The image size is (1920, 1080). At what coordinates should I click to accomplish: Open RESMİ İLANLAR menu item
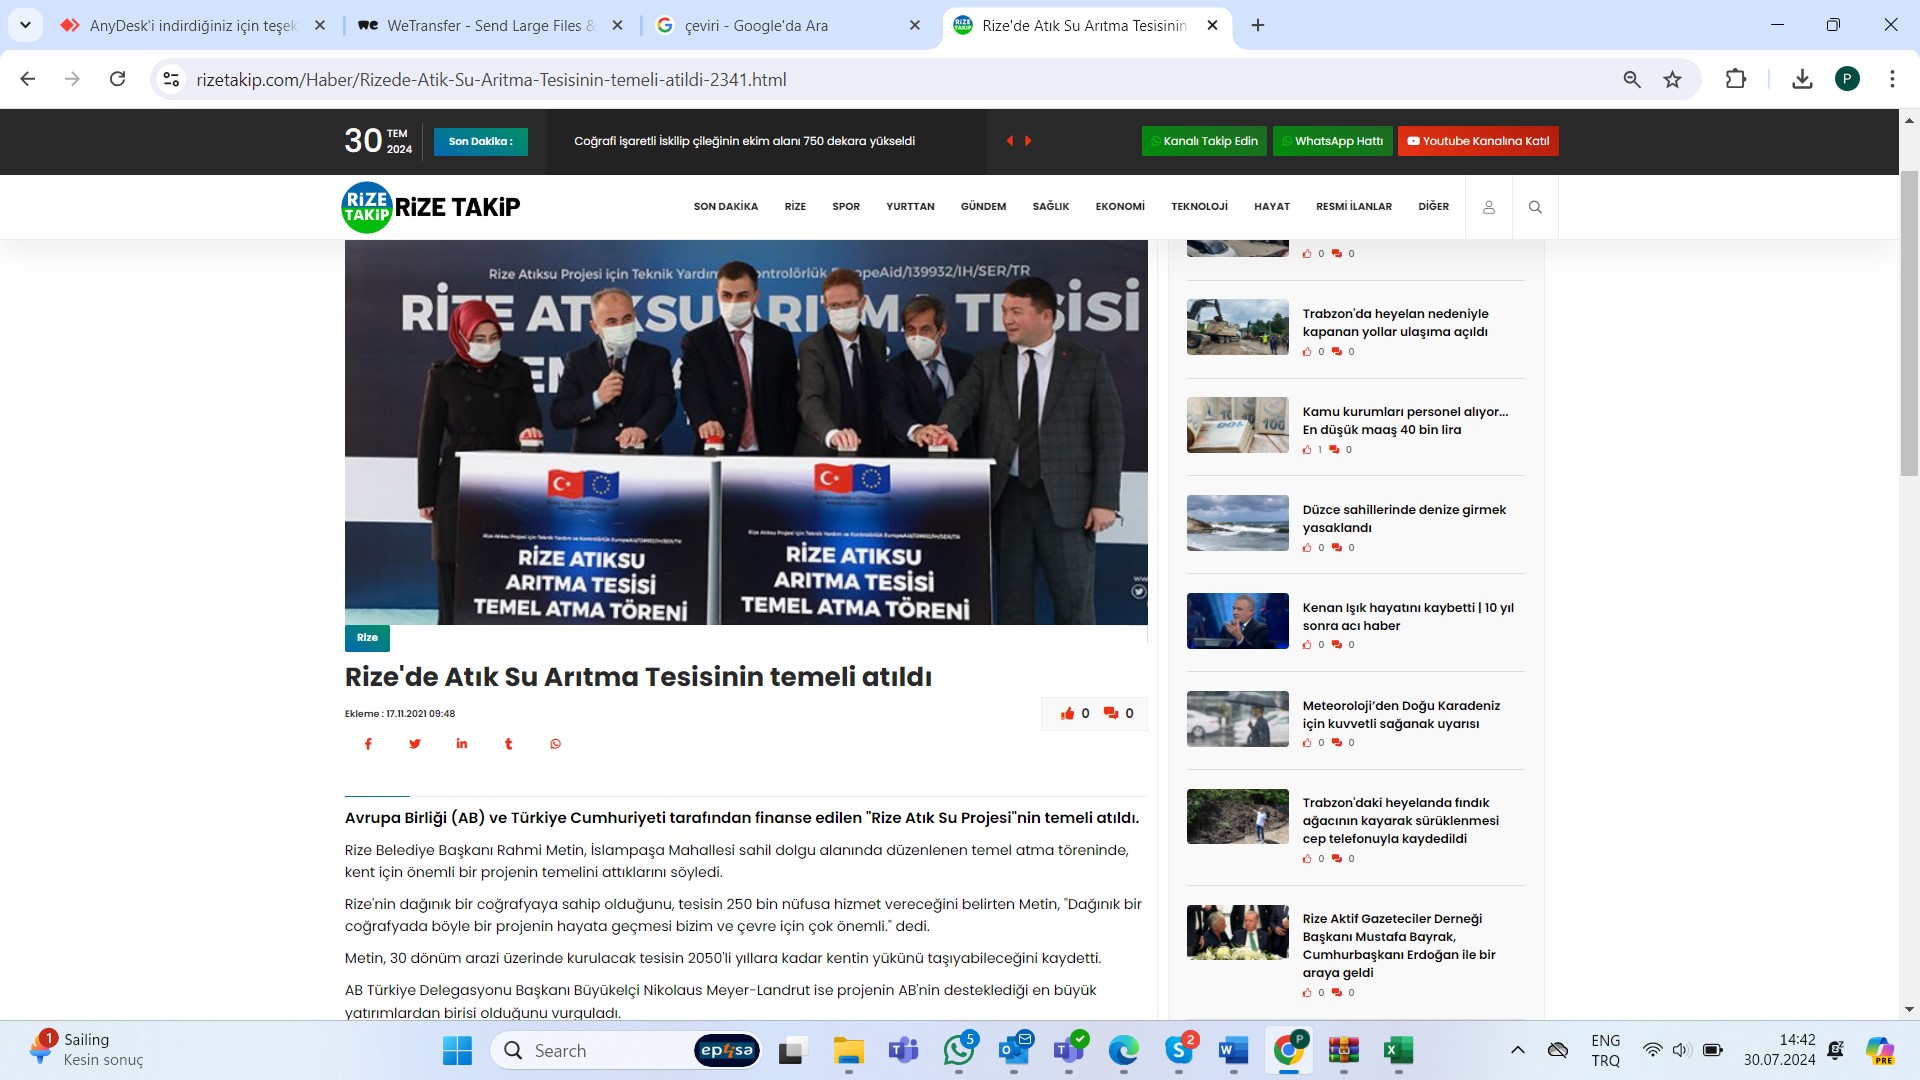click(x=1354, y=207)
